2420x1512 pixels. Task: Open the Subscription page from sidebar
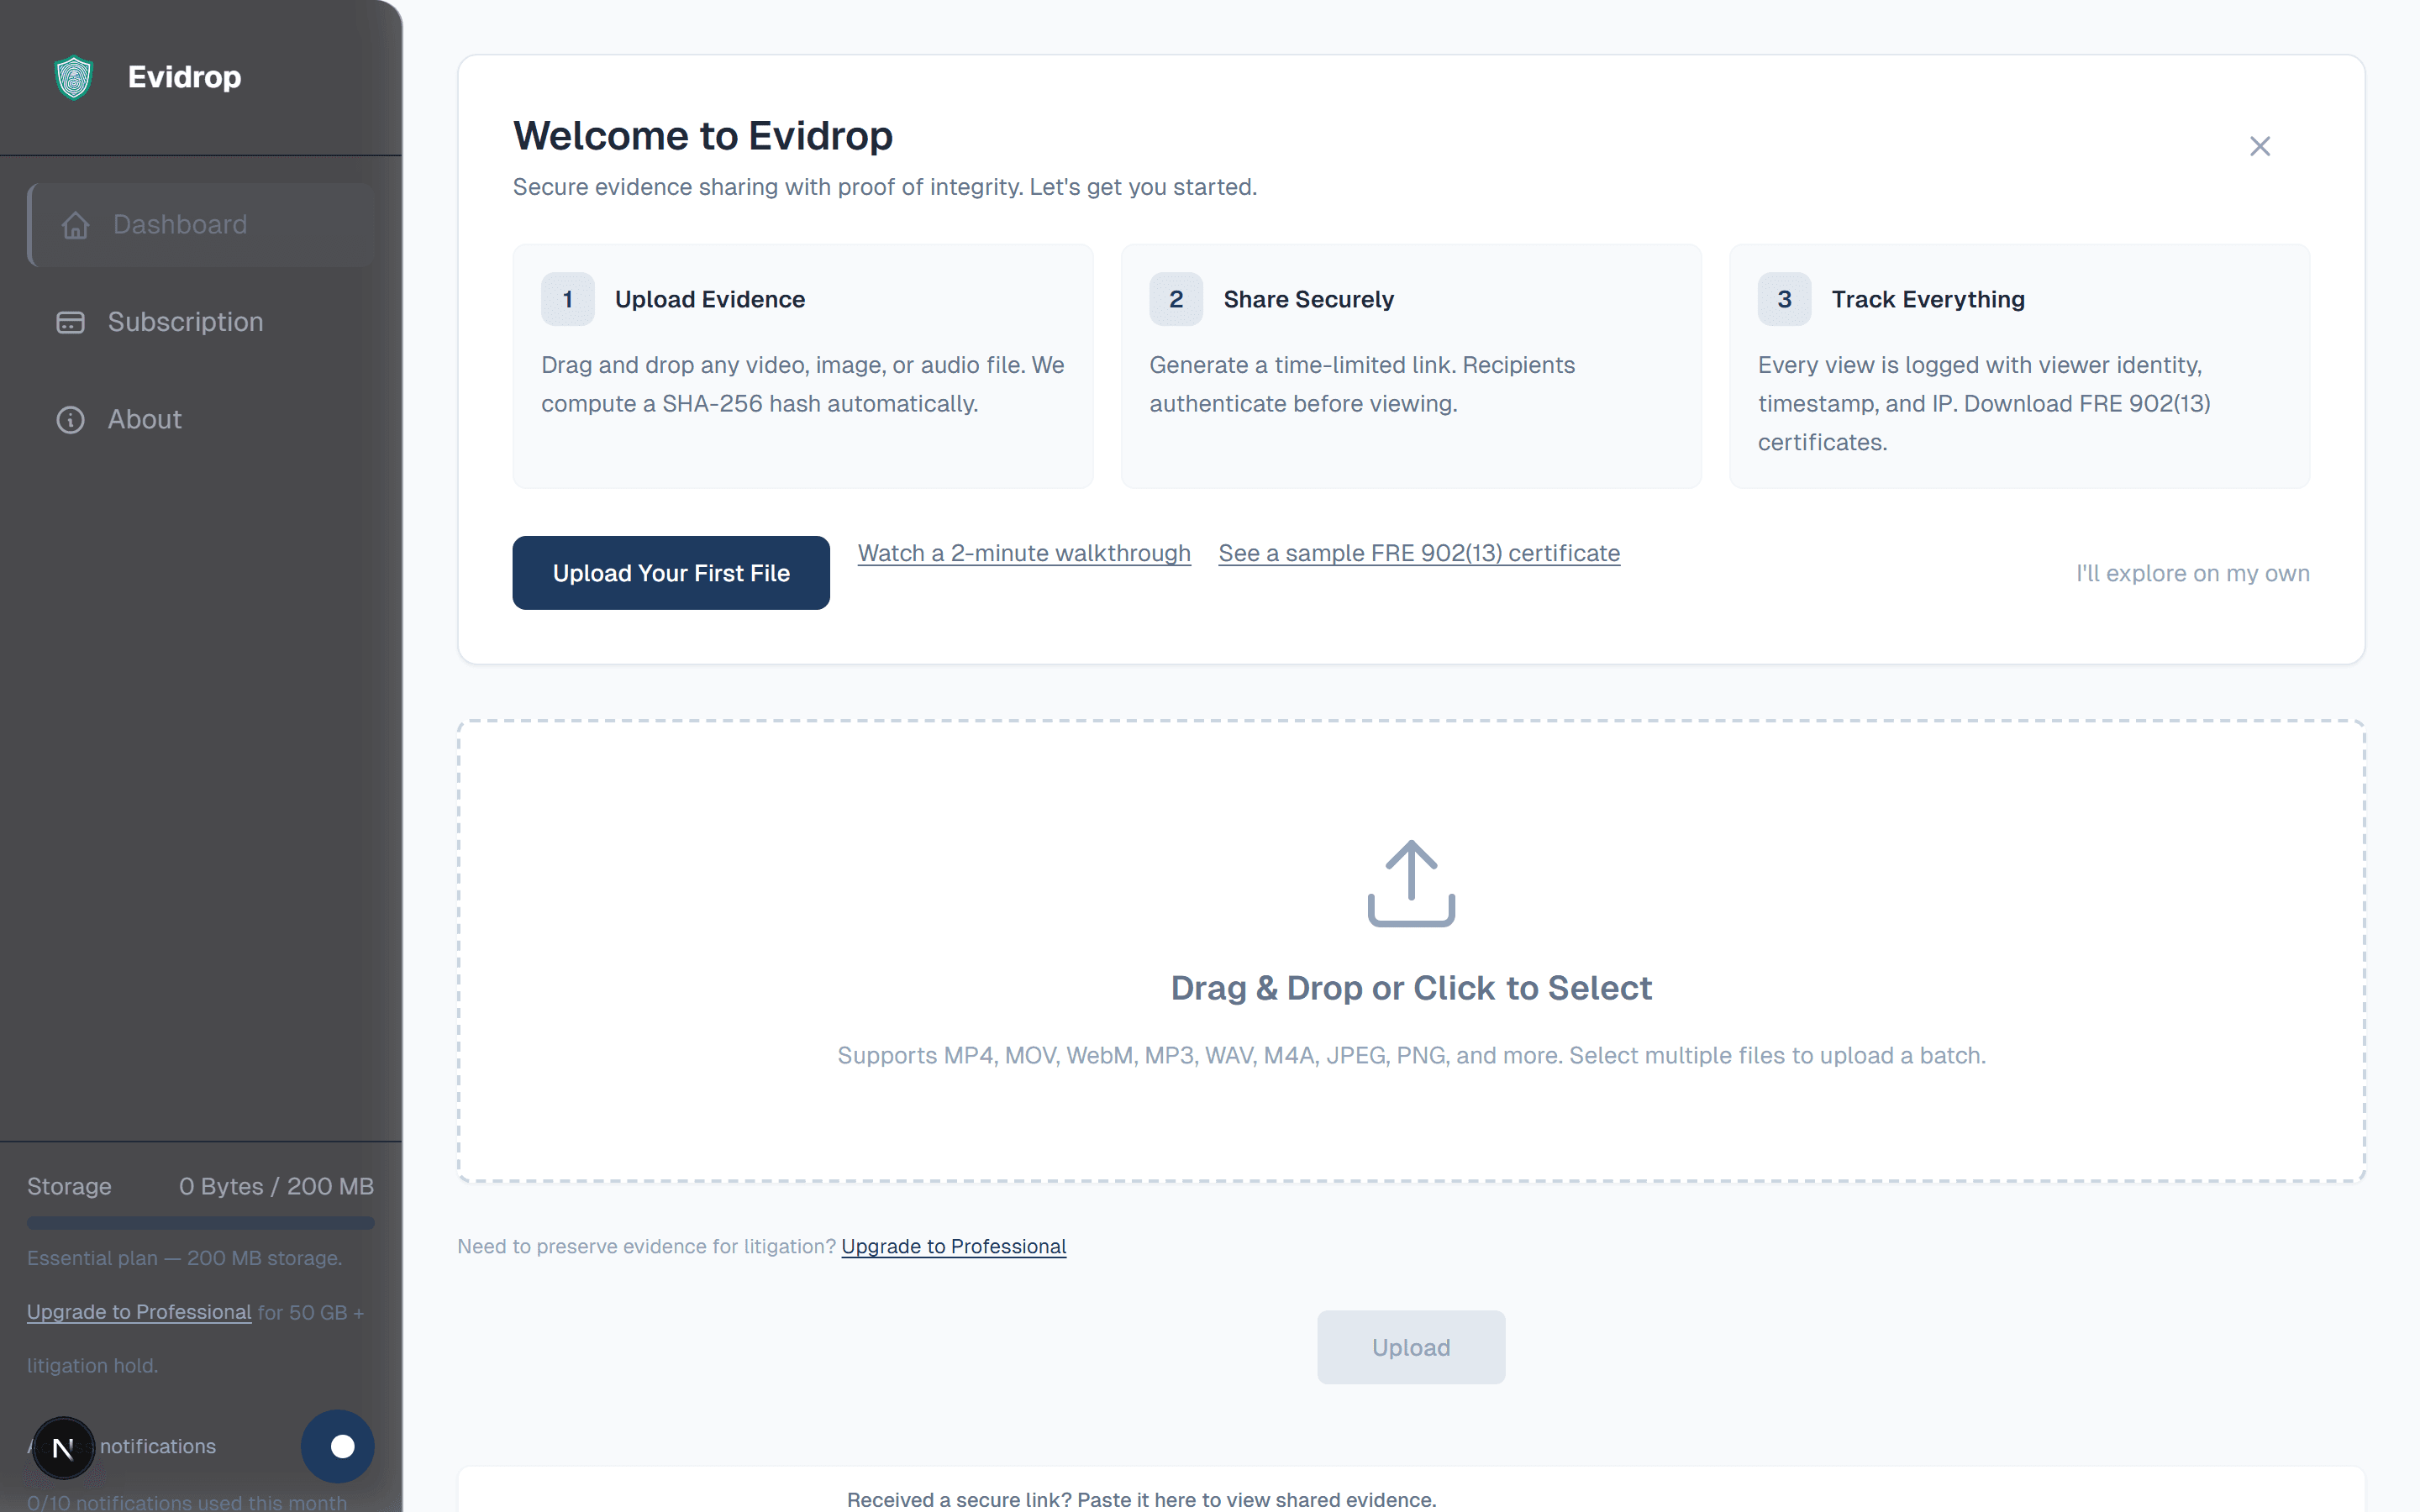tap(185, 322)
